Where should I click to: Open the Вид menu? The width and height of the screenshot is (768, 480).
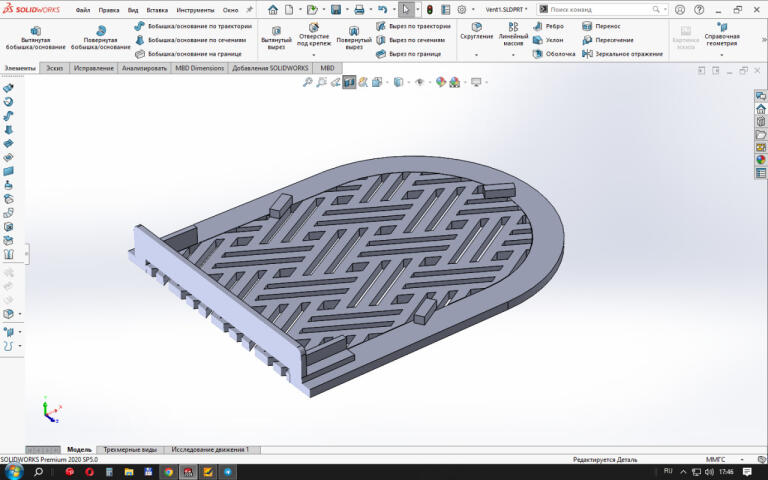(x=133, y=10)
